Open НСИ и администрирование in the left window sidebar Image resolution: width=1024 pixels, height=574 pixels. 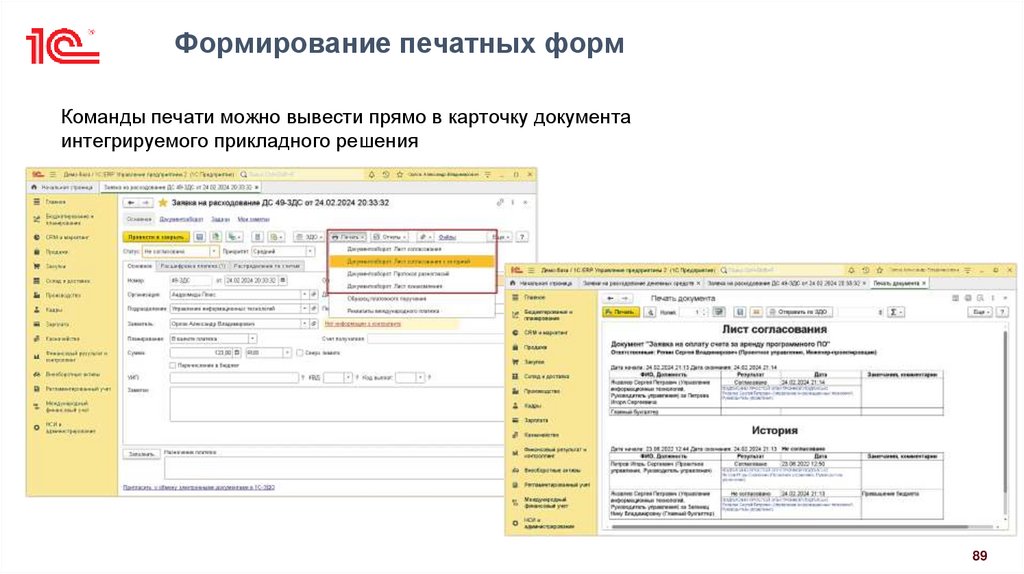point(65,428)
